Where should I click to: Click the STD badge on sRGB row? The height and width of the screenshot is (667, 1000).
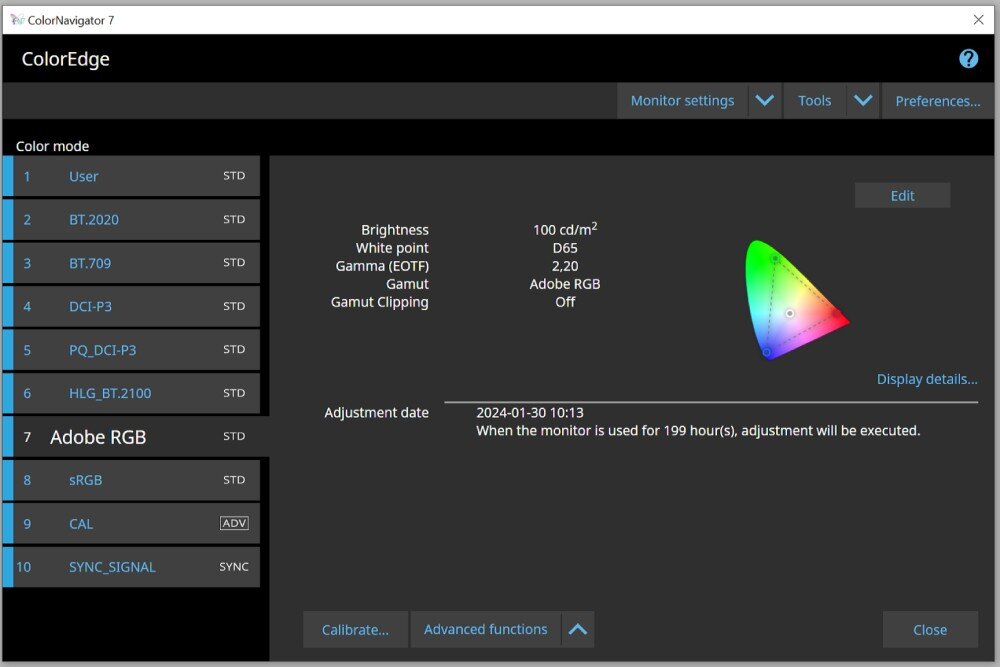click(234, 480)
